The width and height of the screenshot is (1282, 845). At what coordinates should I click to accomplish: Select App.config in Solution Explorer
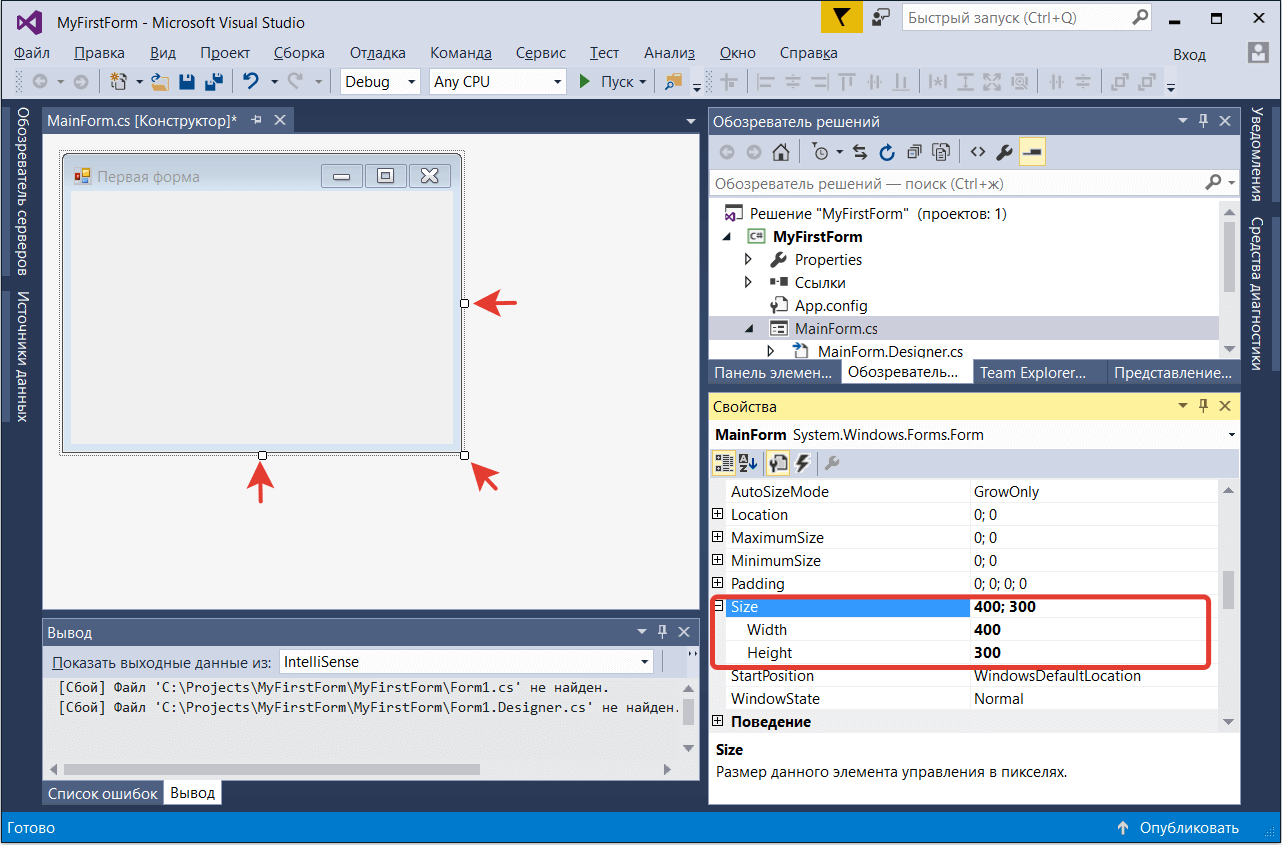pyautogui.click(x=831, y=305)
